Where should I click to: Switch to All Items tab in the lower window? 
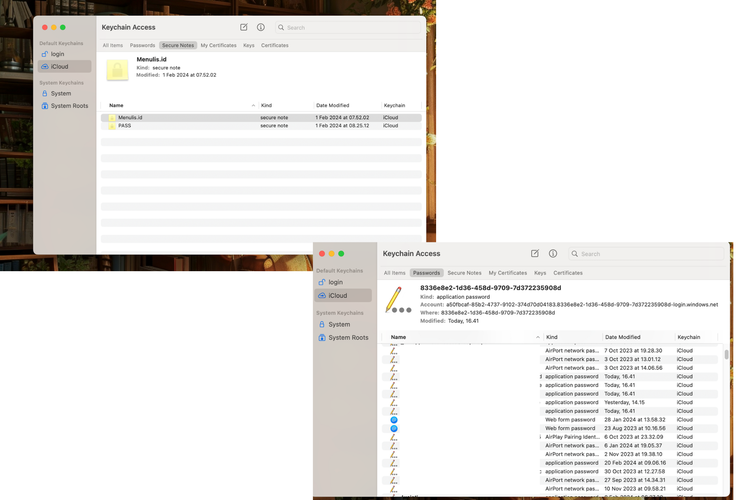(x=395, y=273)
